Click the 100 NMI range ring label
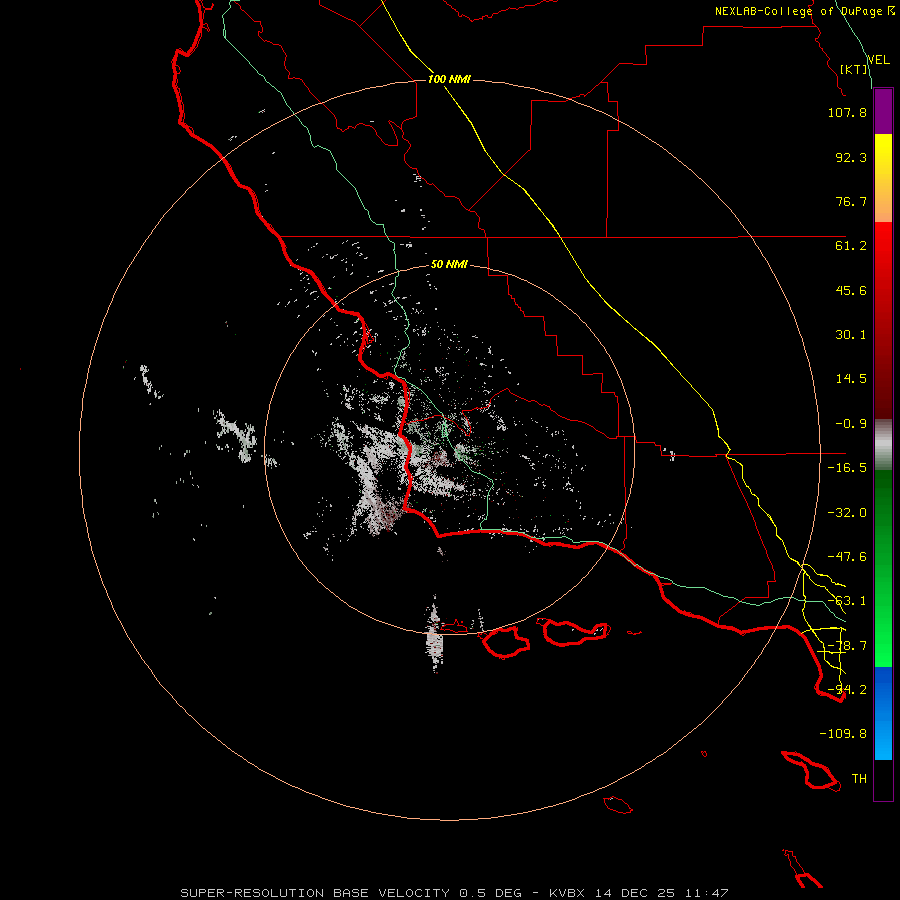Image resolution: width=900 pixels, height=900 pixels. [x=449, y=79]
